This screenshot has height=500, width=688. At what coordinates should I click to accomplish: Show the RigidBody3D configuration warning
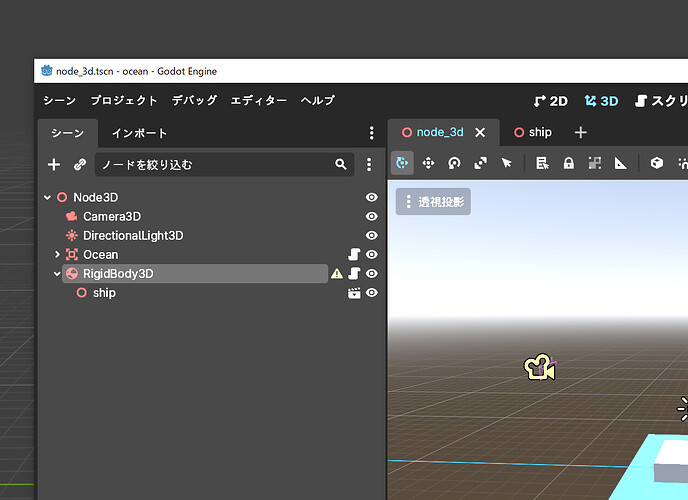click(x=337, y=274)
